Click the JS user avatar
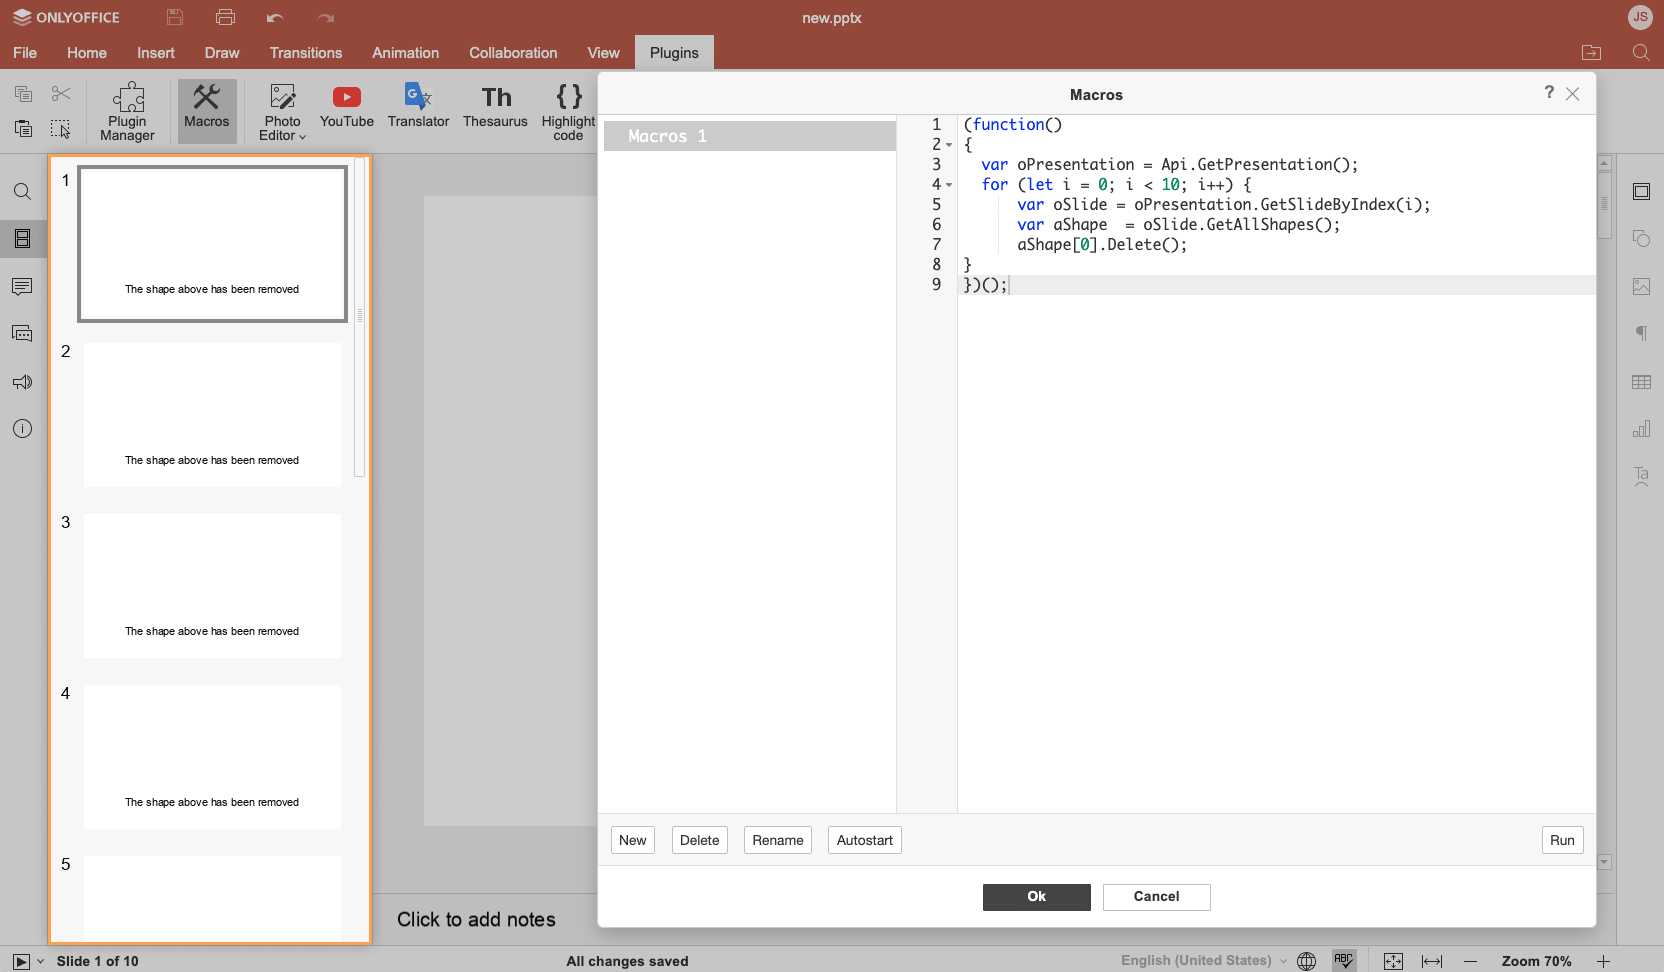This screenshot has width=1664, height=972. coord(1640,17)
